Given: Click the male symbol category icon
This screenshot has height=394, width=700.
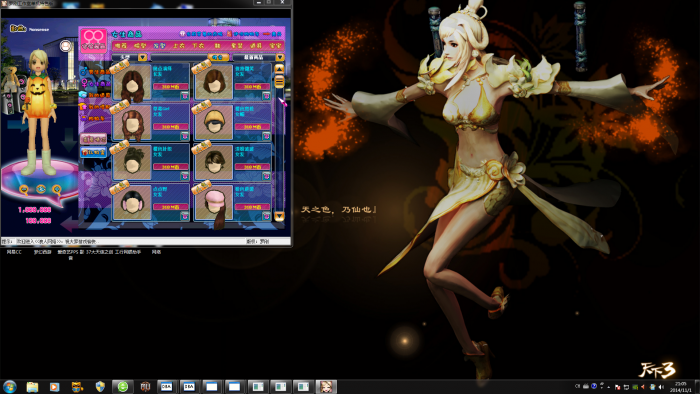Looking at the screenshot, I should point(84,71).
